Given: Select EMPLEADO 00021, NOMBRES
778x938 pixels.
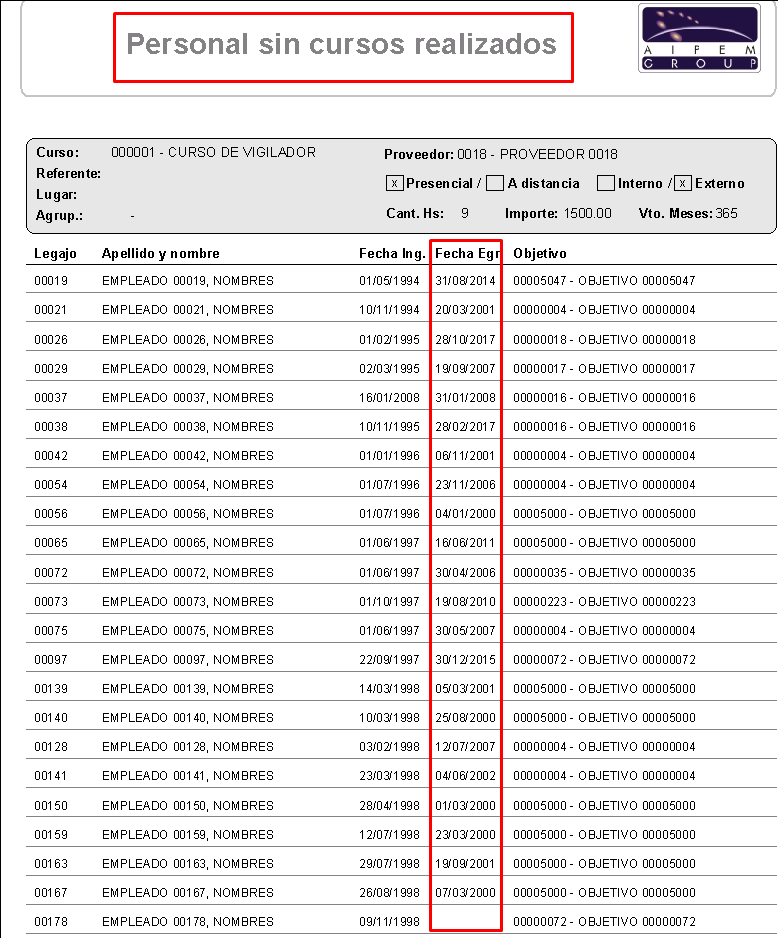Looking at the screenshot, I should (188, 310).
